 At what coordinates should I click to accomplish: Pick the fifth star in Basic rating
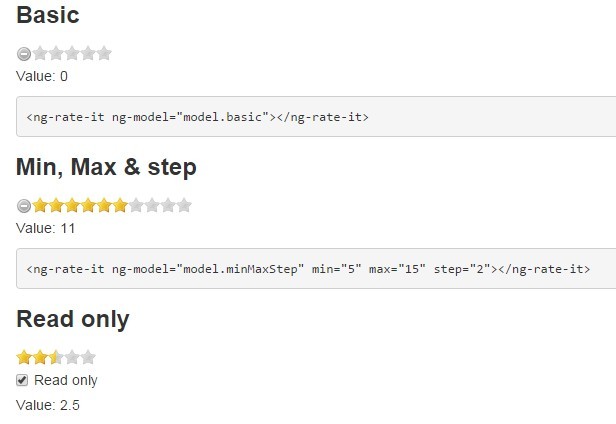tap(104, 54)
